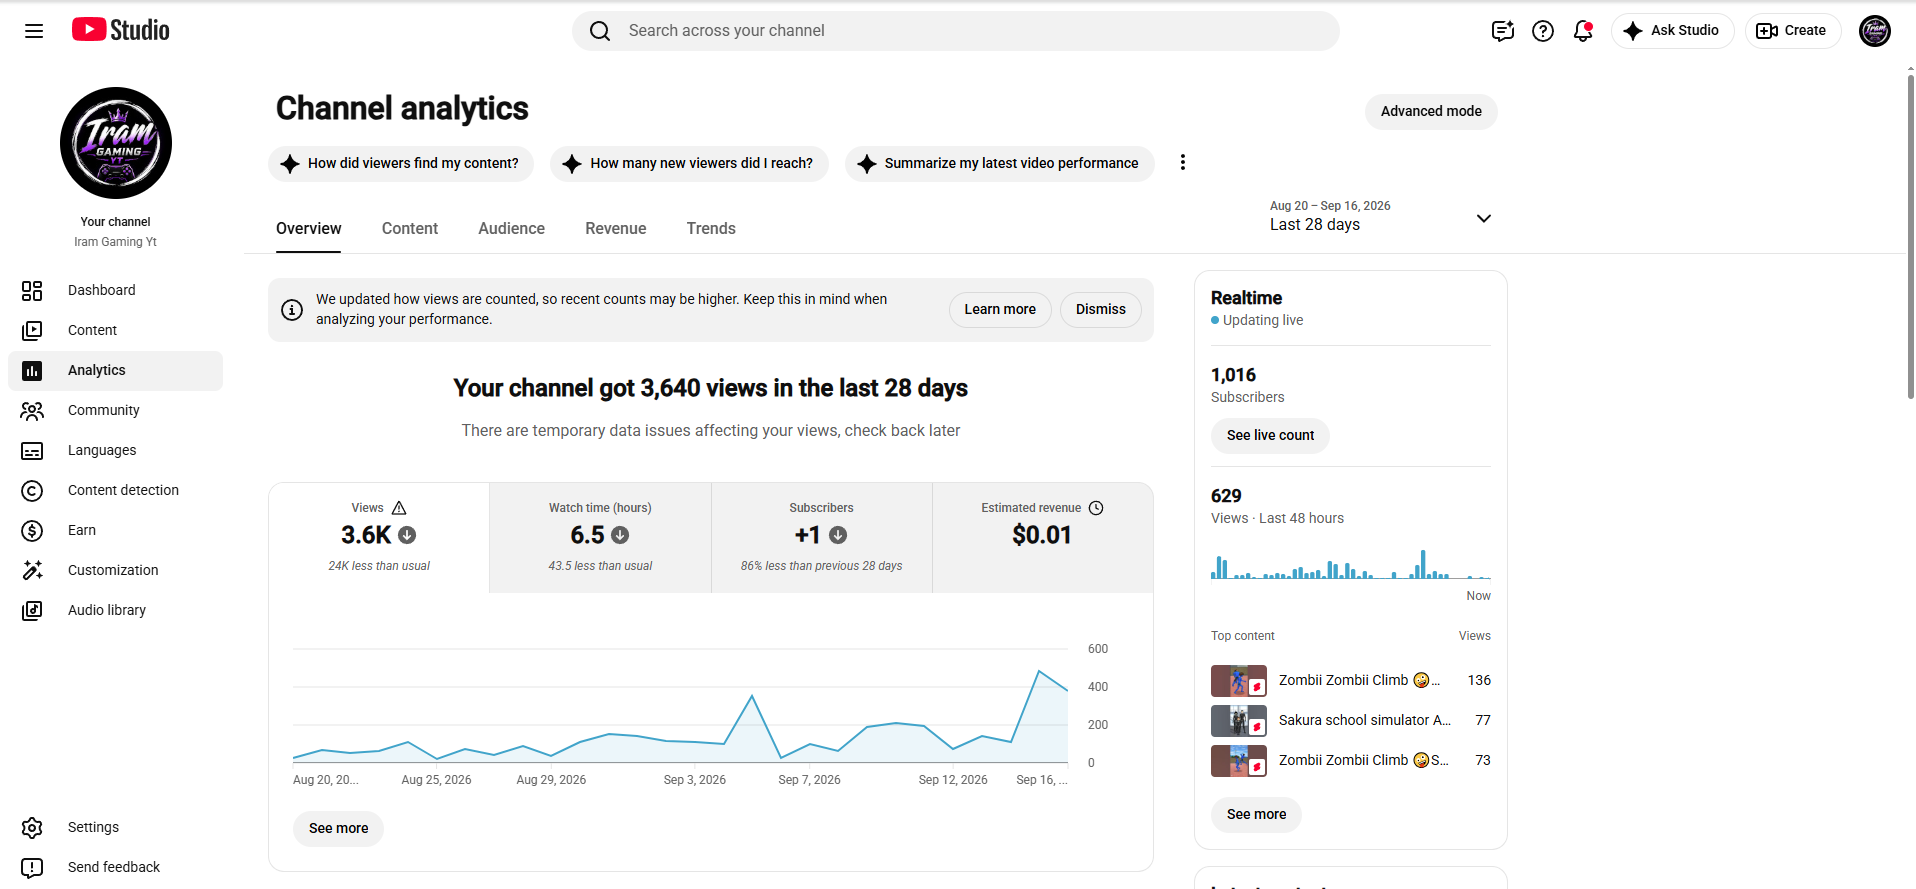
Task: Open the Languages sidebar item
Action: (115, 450)
